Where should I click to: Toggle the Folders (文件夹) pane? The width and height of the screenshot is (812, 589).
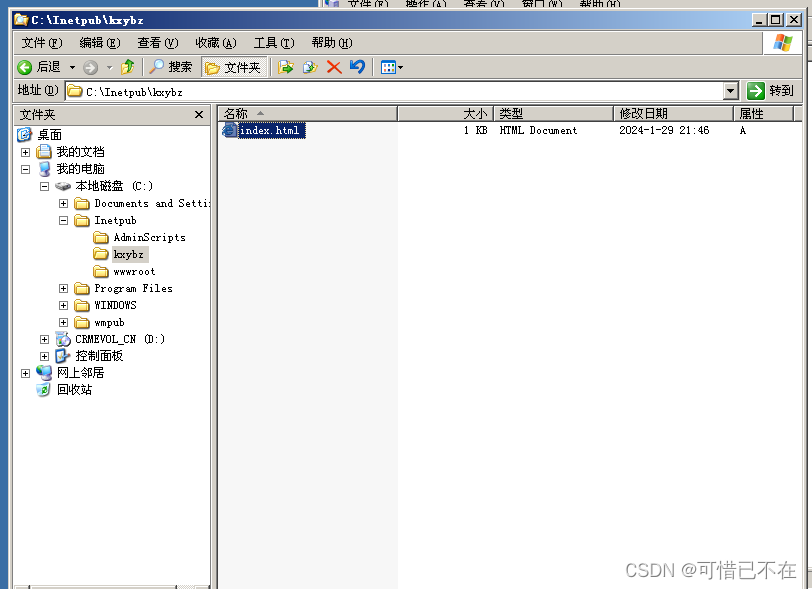point(234,67)
